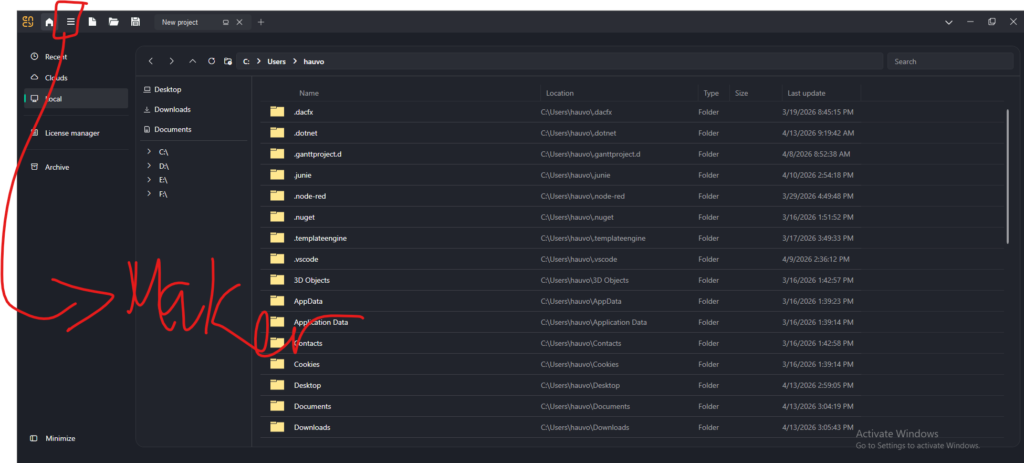
Task: Expand the D:\ drive tree node
Action: pos(148,165)
